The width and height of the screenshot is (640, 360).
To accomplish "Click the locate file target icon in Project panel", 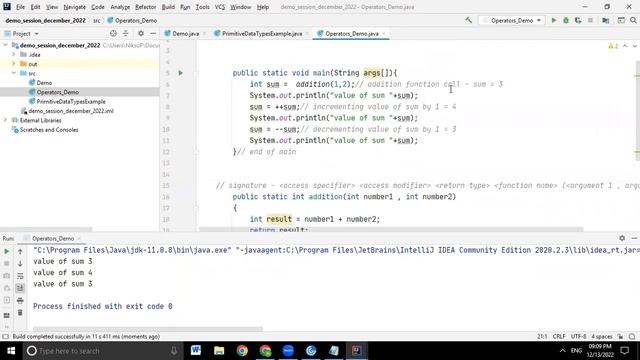I will click(113, 33).
